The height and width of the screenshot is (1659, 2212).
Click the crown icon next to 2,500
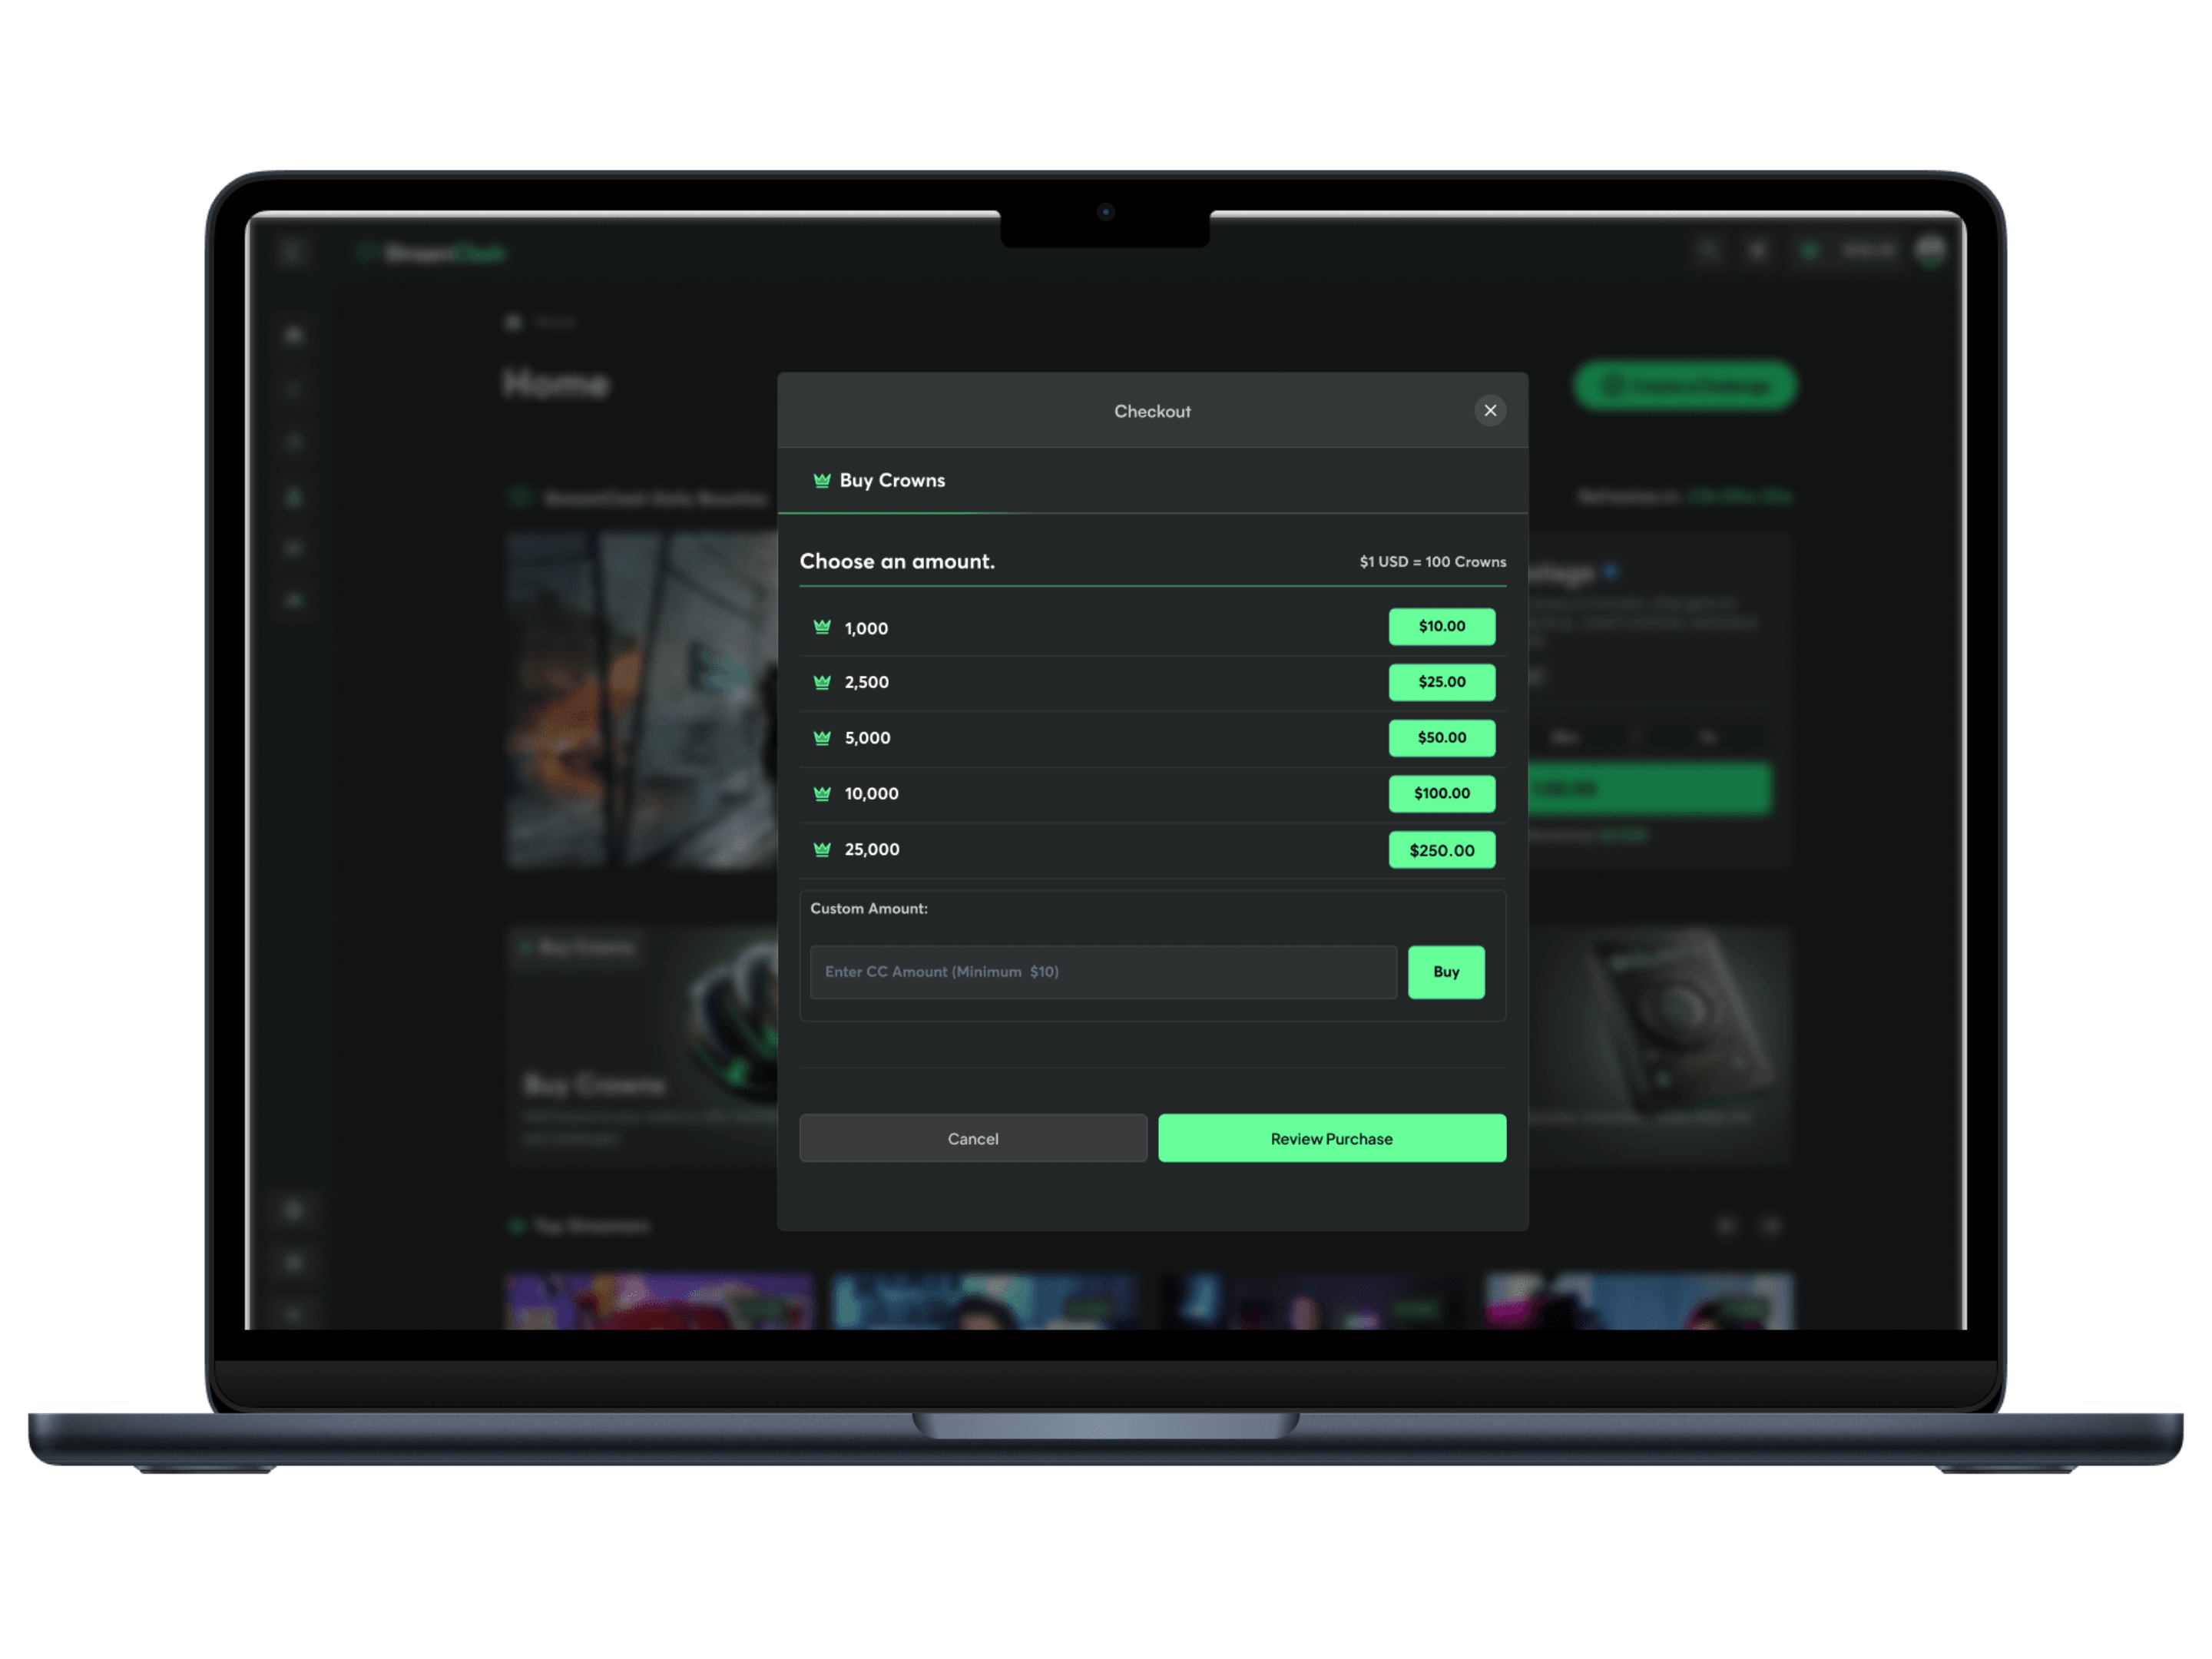[x=822, y=682]
